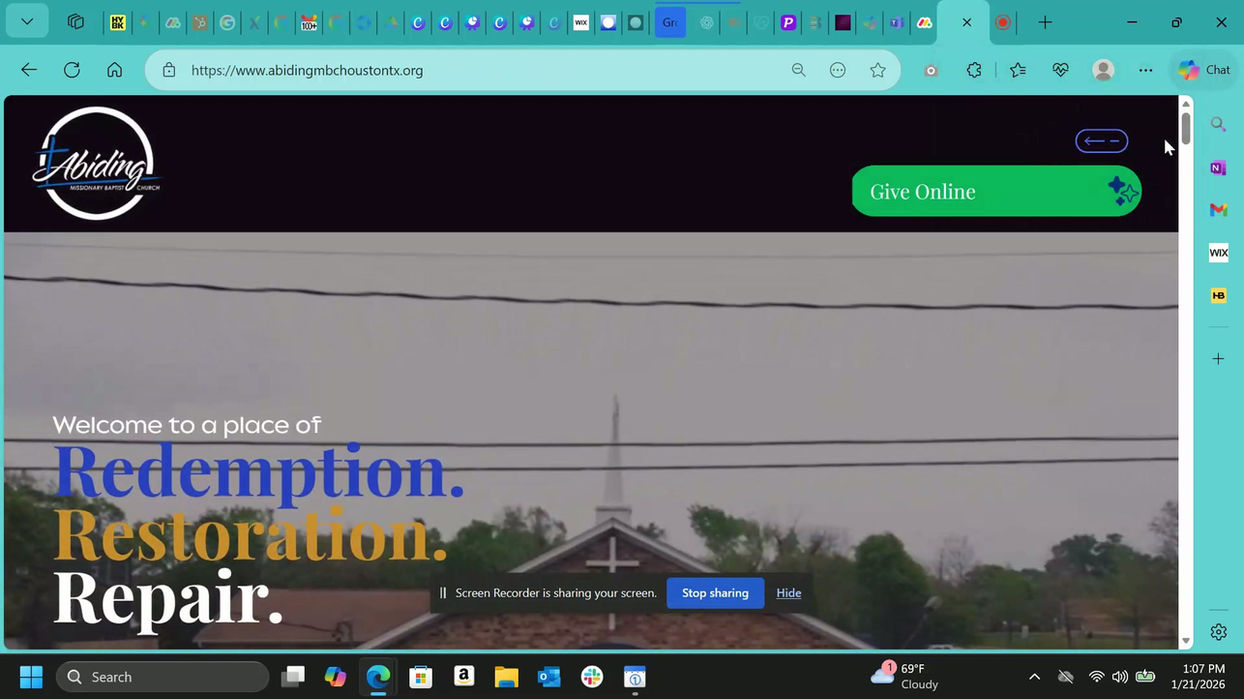Switch to the HYBK tab
This screenshot has height=699, width=1244.
[118, 22]
